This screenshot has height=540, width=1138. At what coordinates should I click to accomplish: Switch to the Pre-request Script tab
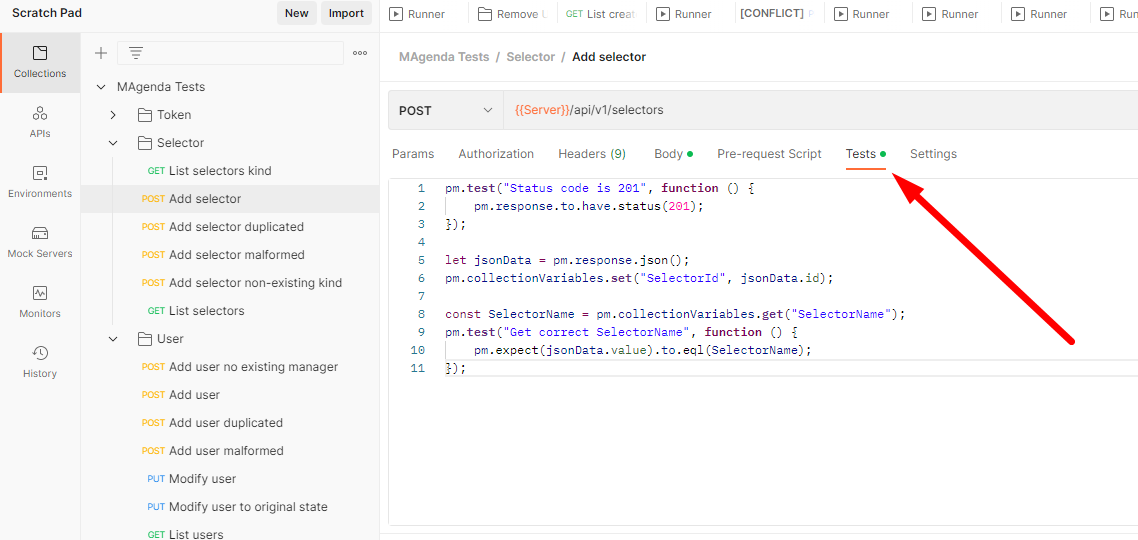click(769, 154)
